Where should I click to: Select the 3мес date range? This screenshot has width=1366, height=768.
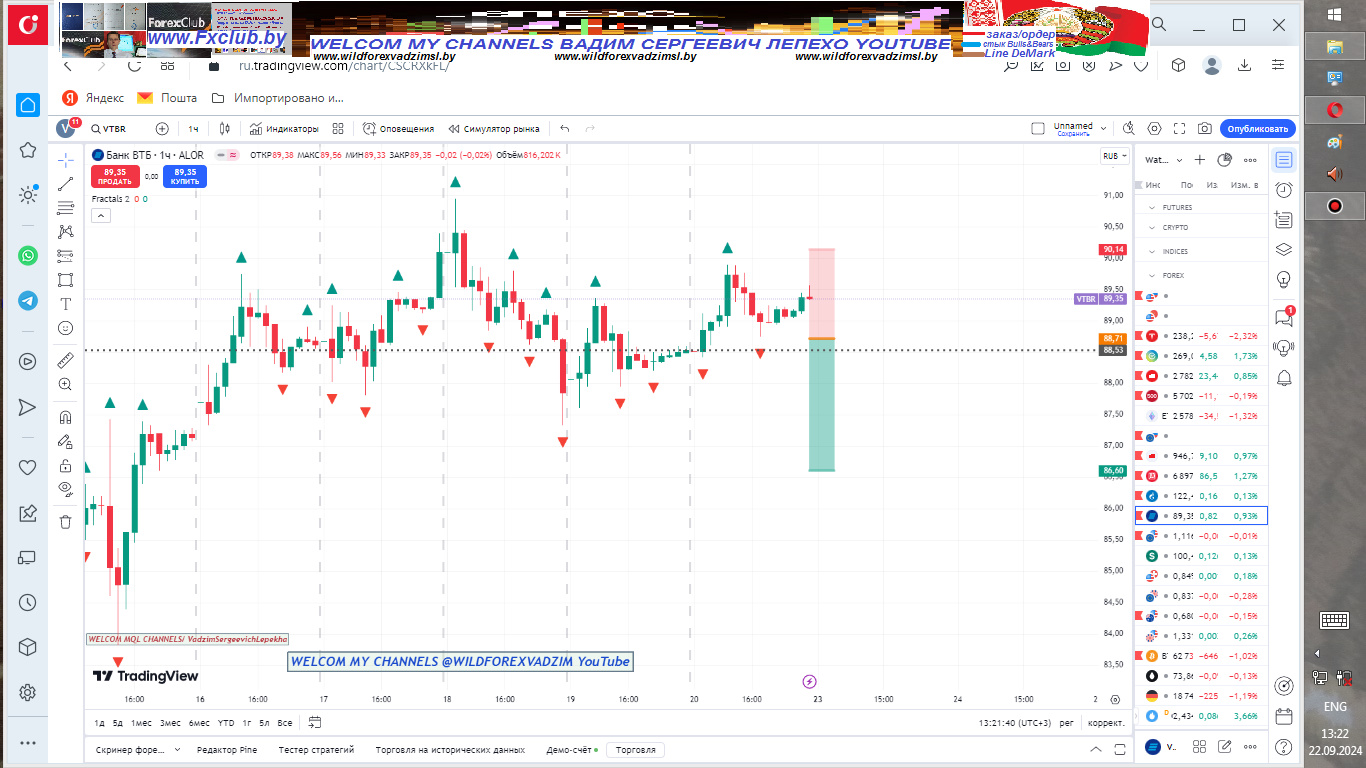click(x=171, y=722)
